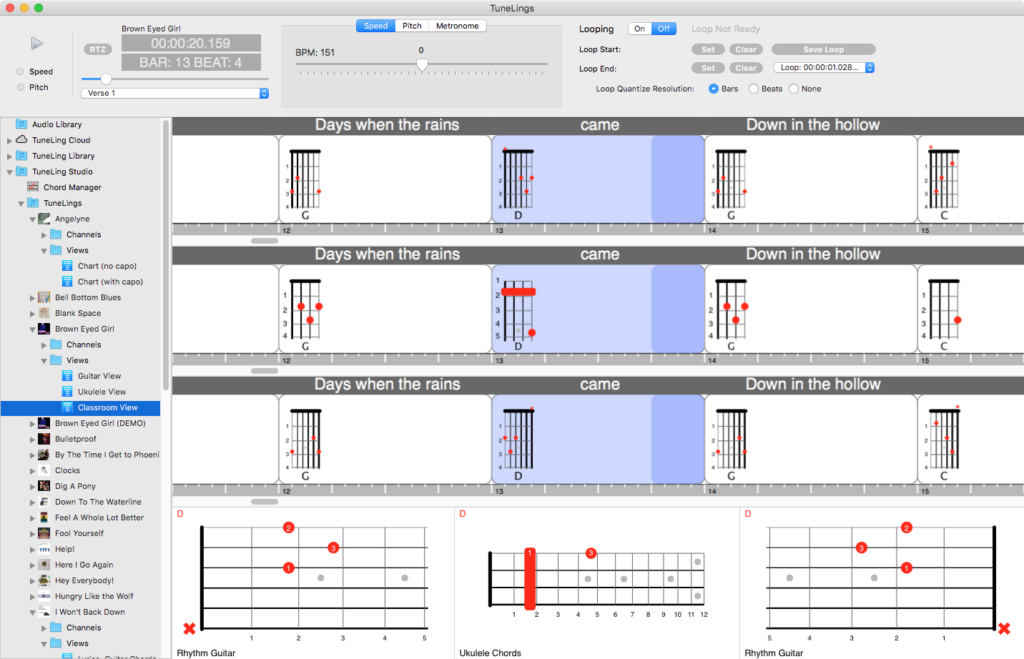The width and height of the screenshot is (1024, 659).
Task: Click the Chord Manager icon
Action: pos(34,187)
